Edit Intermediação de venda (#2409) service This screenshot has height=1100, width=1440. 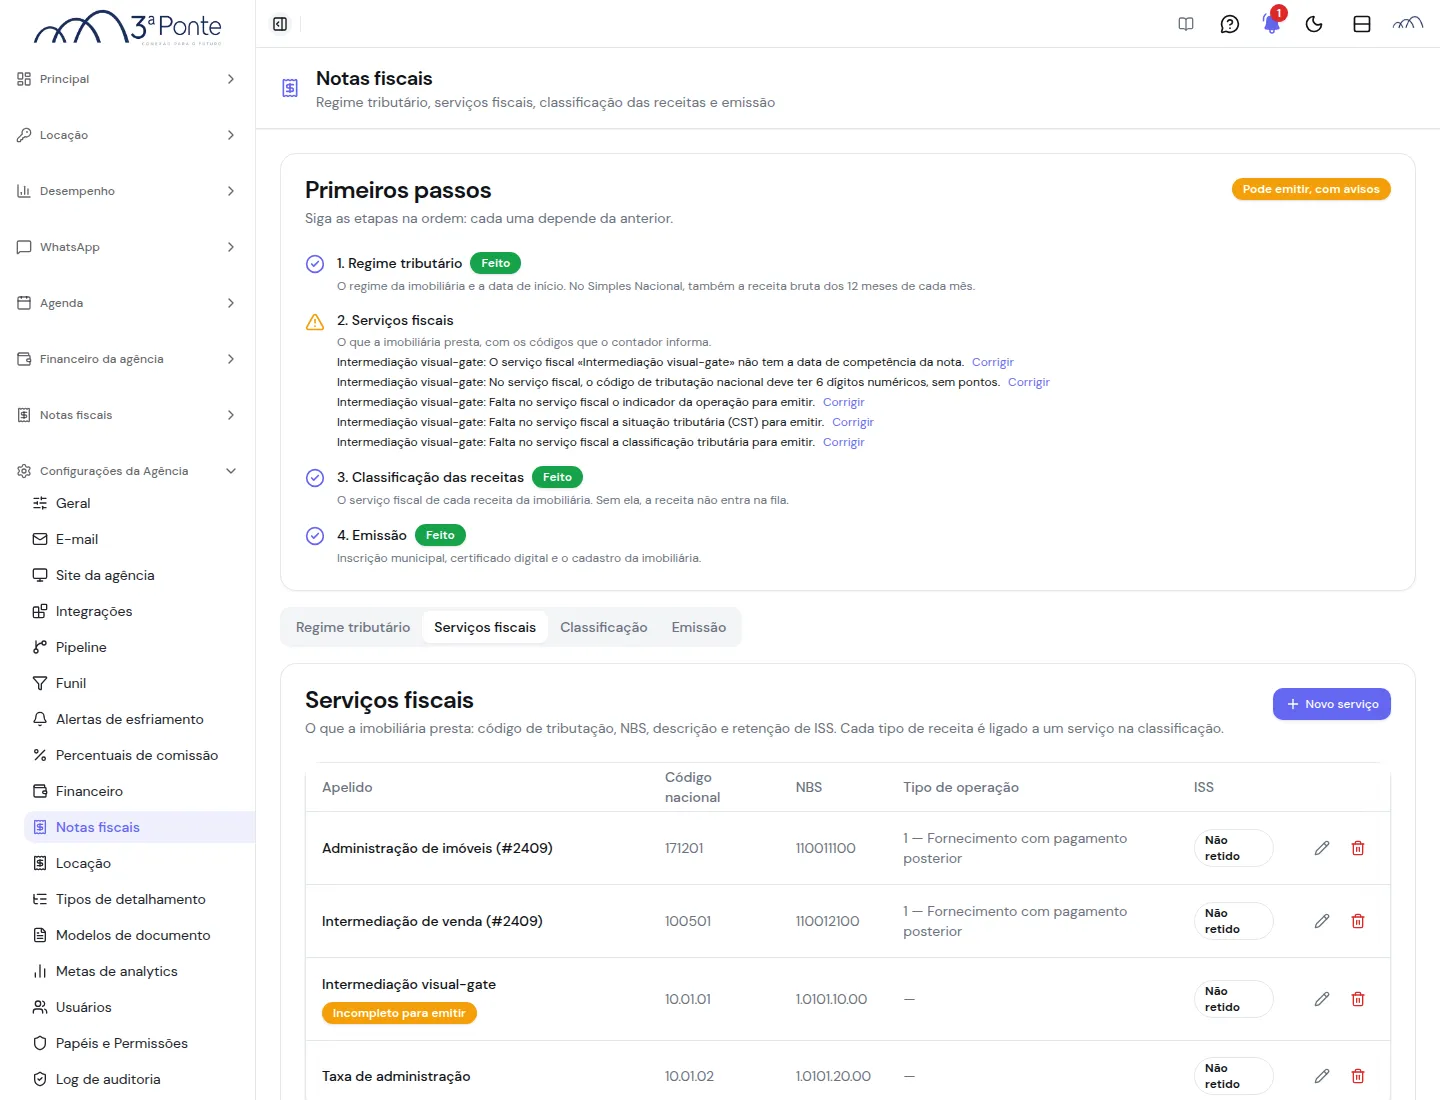click(1322, 921)
